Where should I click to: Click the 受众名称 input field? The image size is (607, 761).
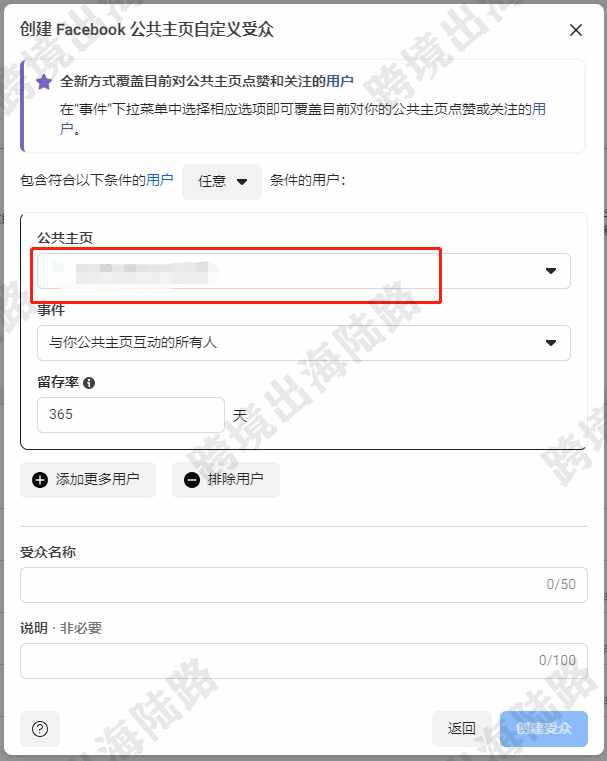(304, 585)
